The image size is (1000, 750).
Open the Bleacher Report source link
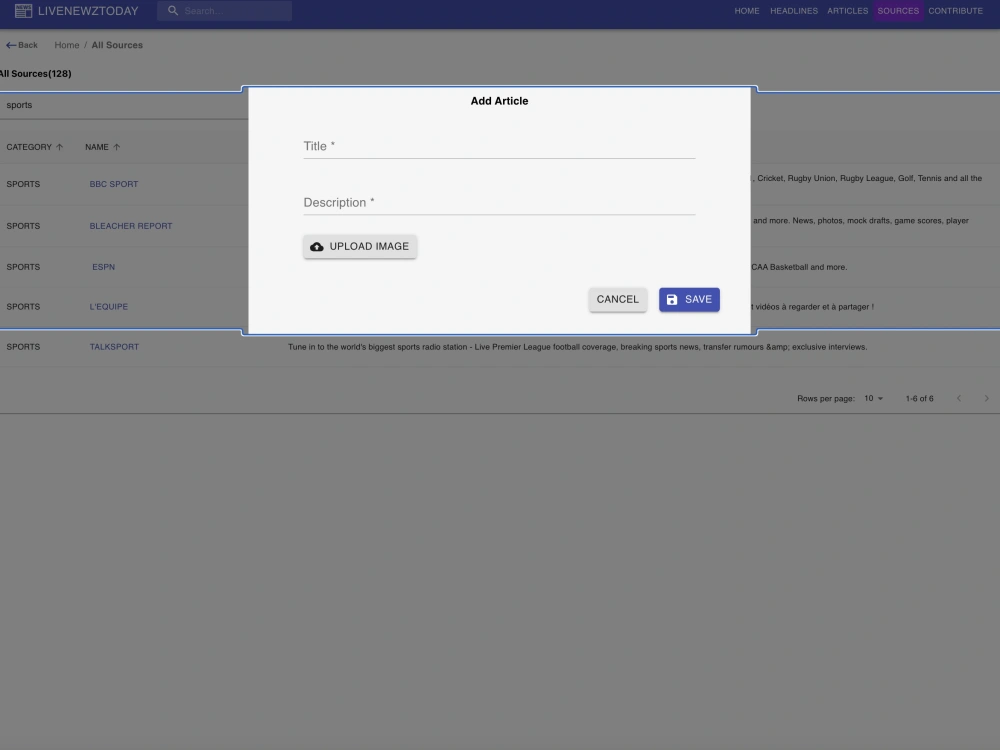coord(131,226)
